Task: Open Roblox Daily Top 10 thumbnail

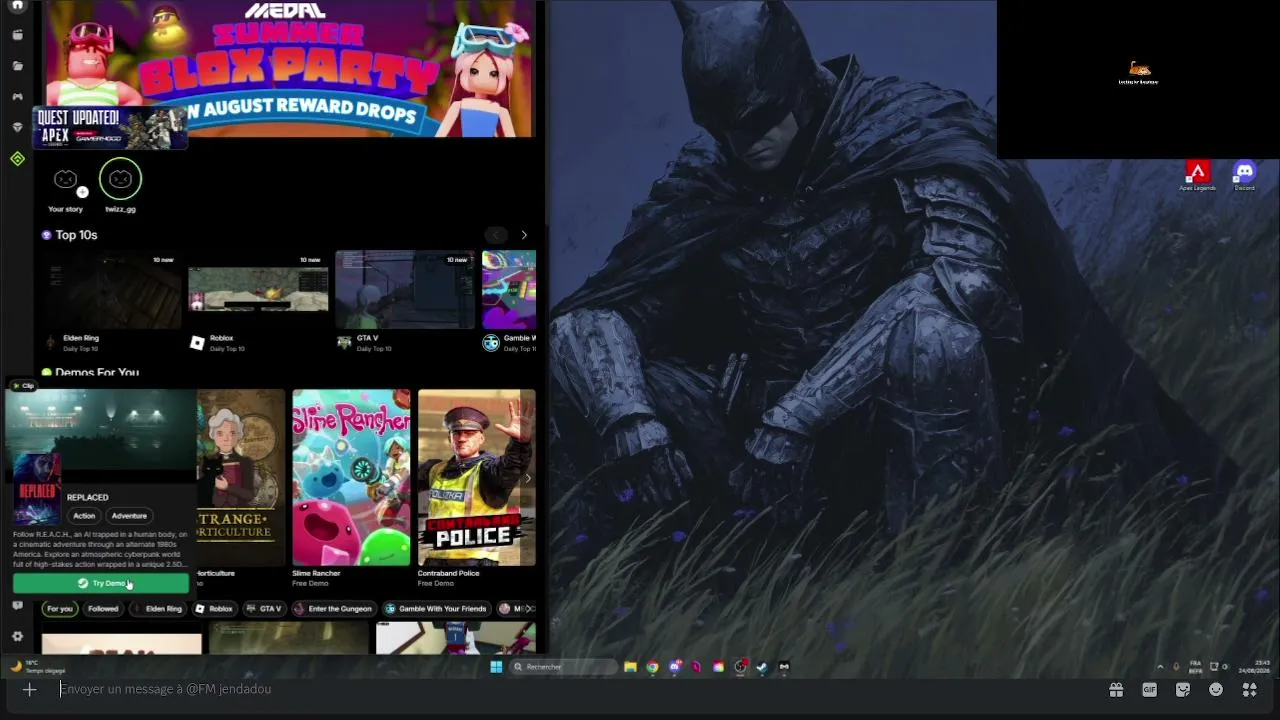Action: pyautogui.click(x=258, y=290)
